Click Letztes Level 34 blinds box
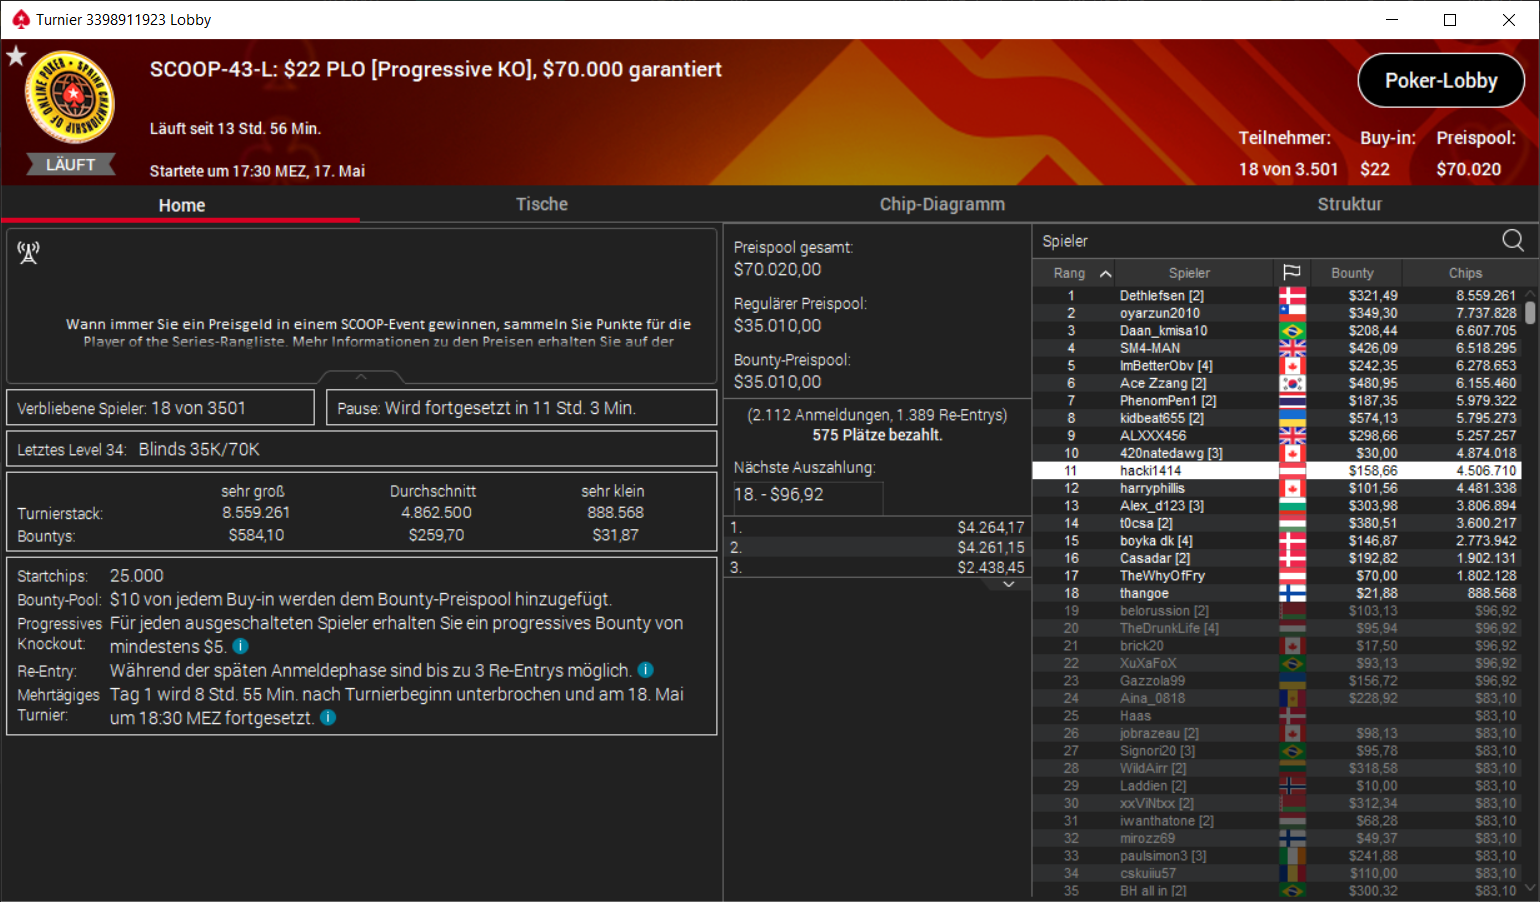This screenshot has width=1540, height=902. pyautogui.click(x=362, y=449)
